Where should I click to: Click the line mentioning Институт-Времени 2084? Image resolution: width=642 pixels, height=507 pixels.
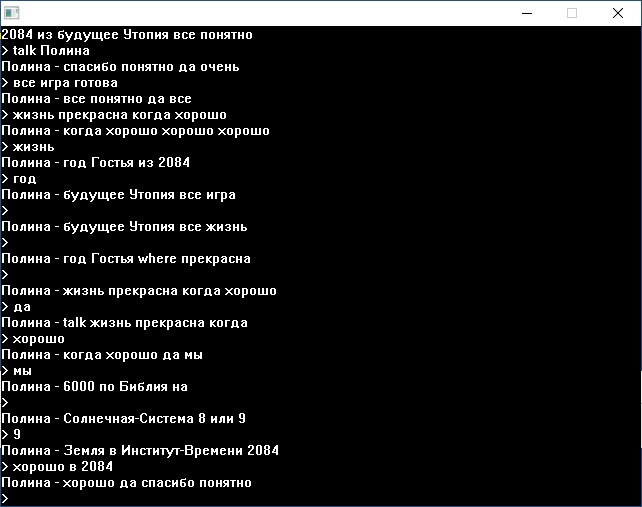click(140, 451)
